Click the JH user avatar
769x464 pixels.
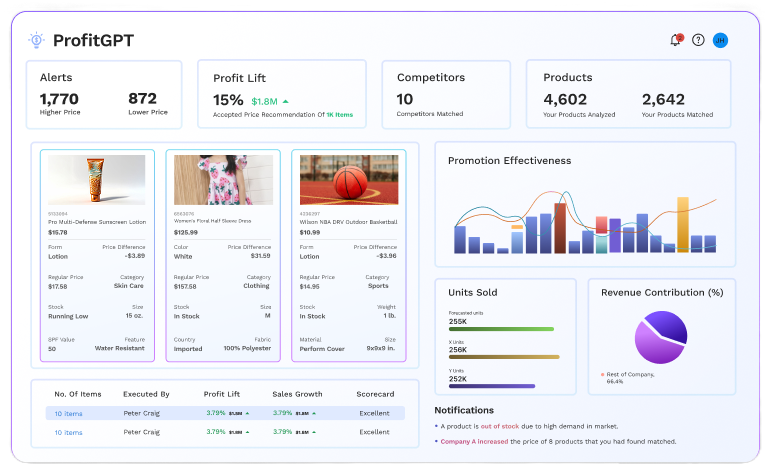tap(720, 40)
